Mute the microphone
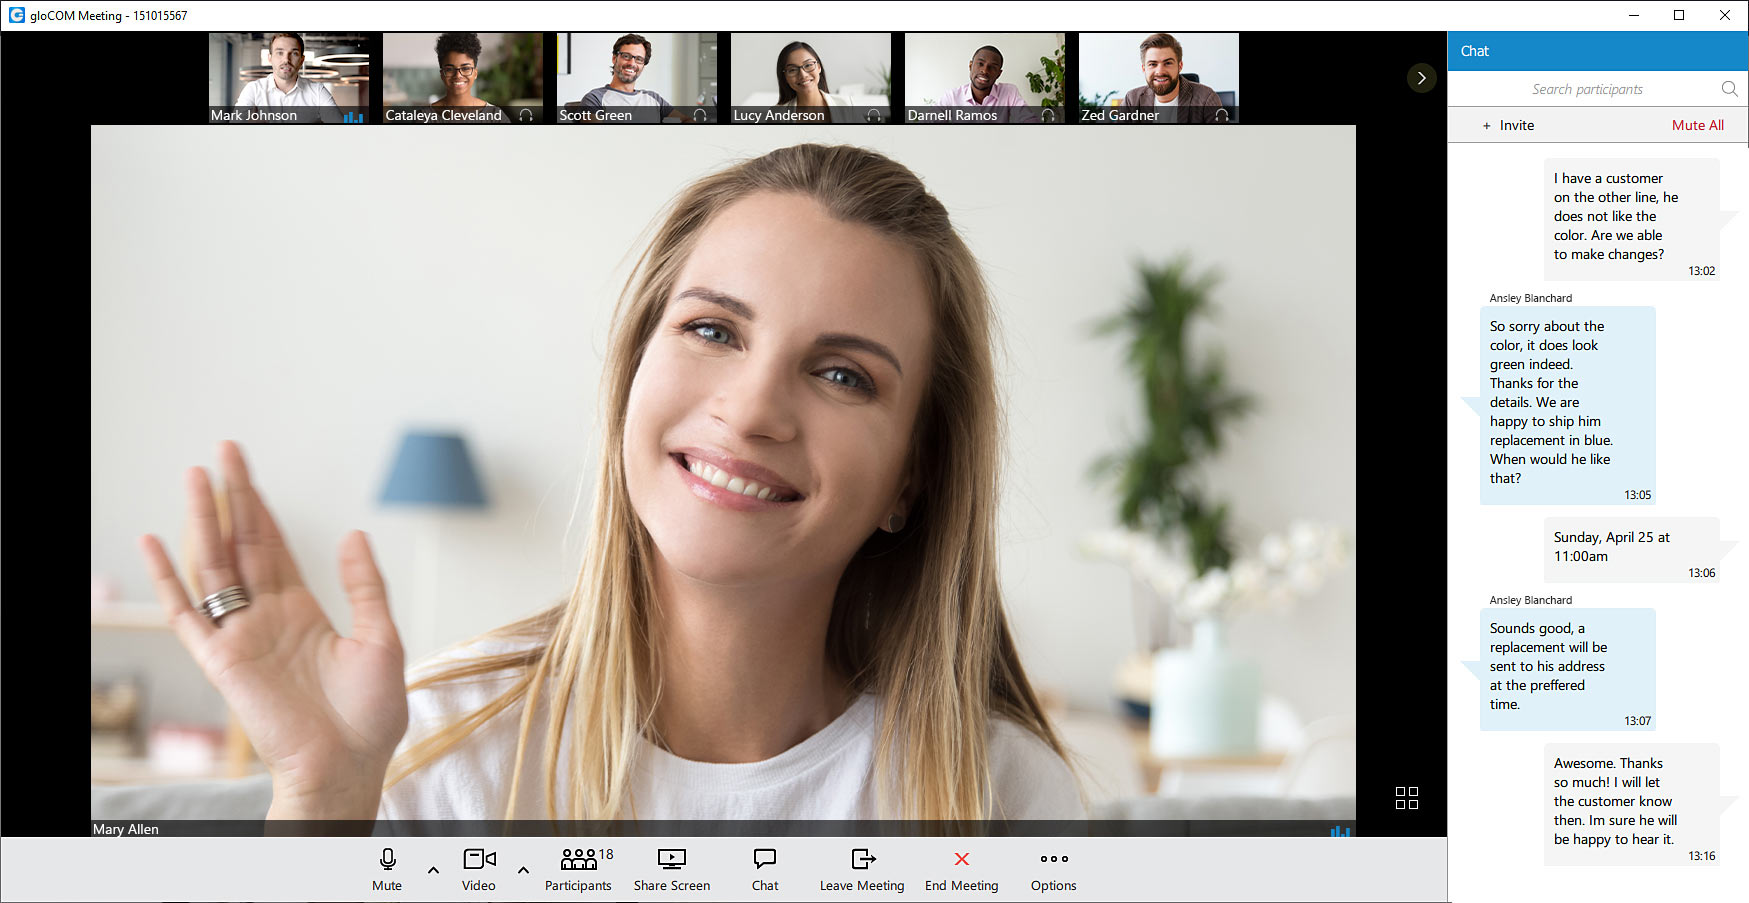This screenshot has height=903, width=1749. click(387, 869)
